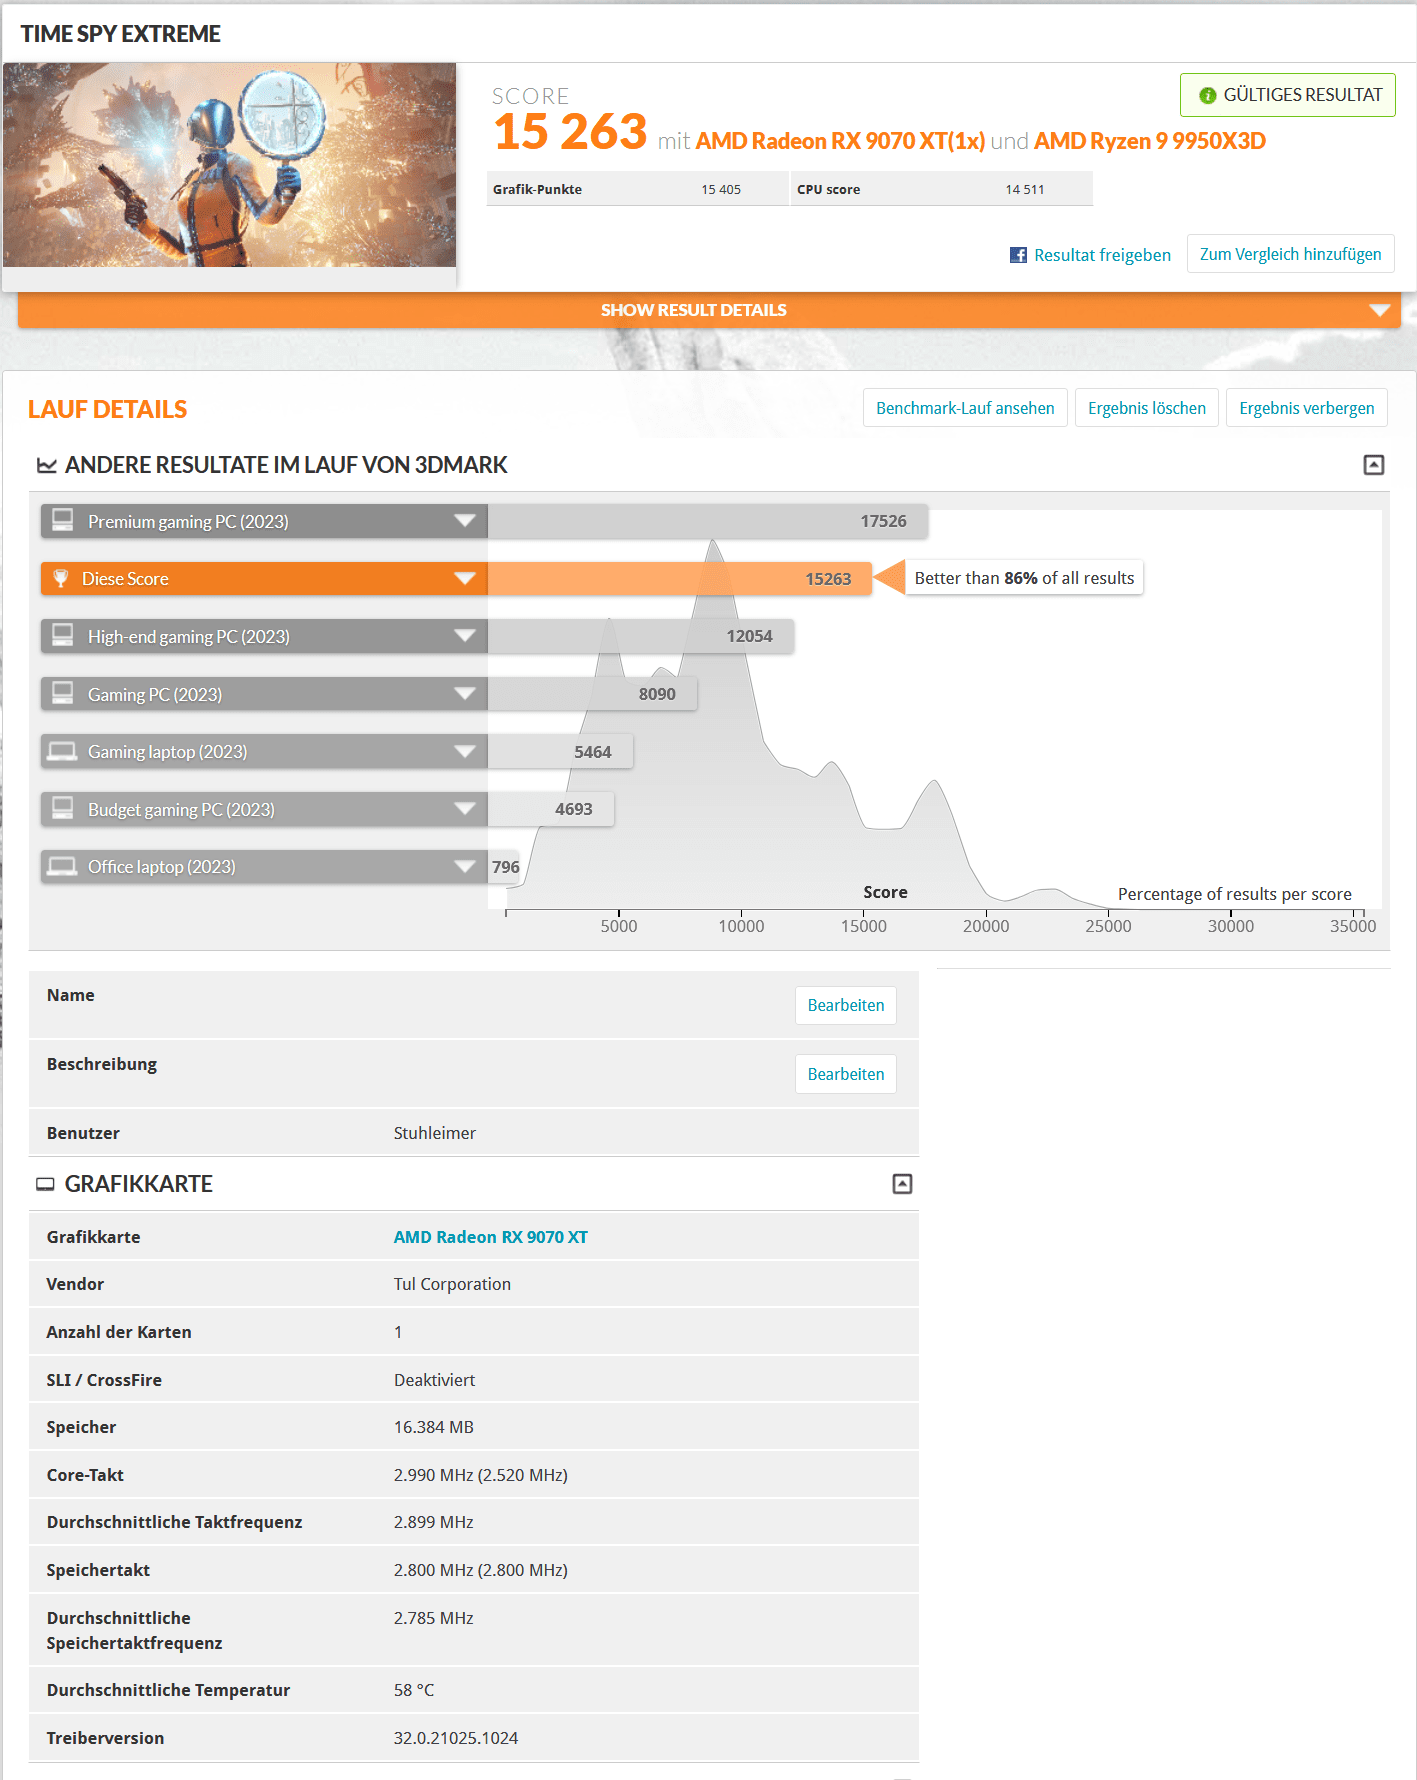Expand the Premium gaming PC (2023) dropdown arrow
Image resolution: width=1417 pixels, height=1780 pixels.
464,521
